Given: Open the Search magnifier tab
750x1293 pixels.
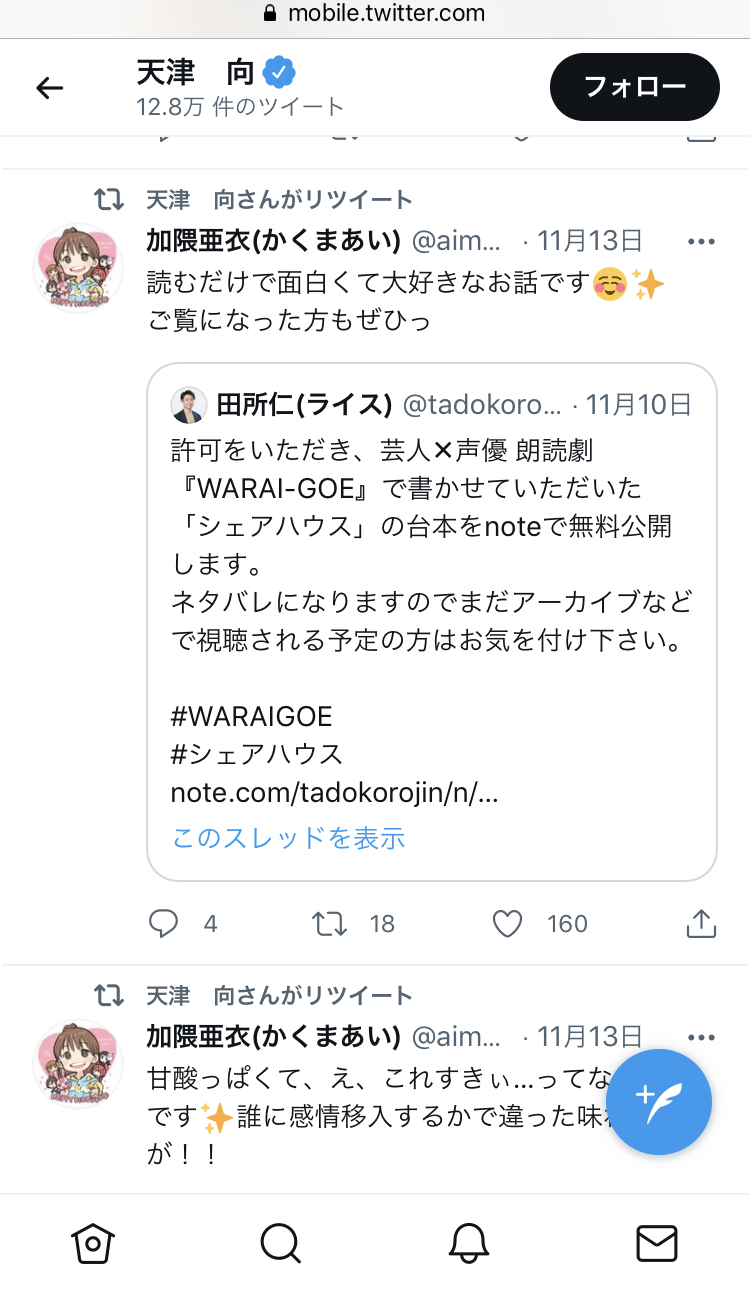Looking at the screenshot, I should [x=280, y=1243].
